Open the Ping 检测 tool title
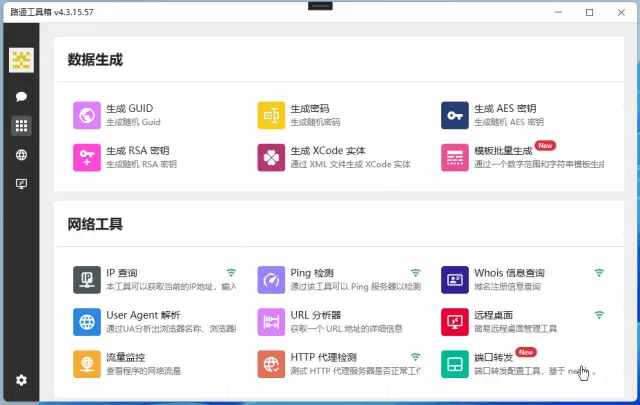Viewport: 640px width, 405px height. pyautogui.click(x=312, y=273)
